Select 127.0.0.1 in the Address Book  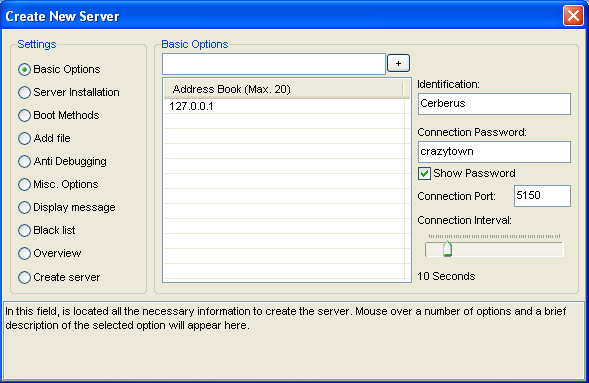coord(284,106)
